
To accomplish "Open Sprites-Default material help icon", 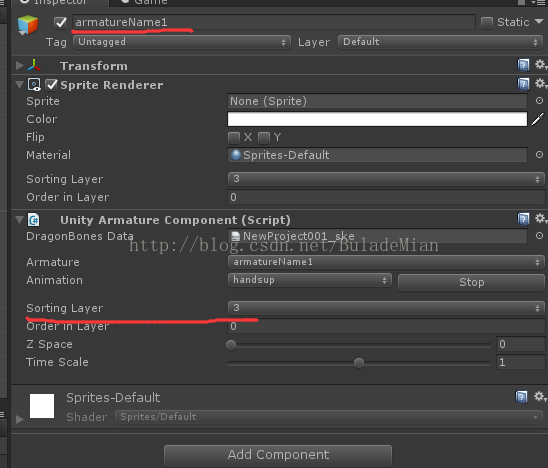I will coord(521,397).
